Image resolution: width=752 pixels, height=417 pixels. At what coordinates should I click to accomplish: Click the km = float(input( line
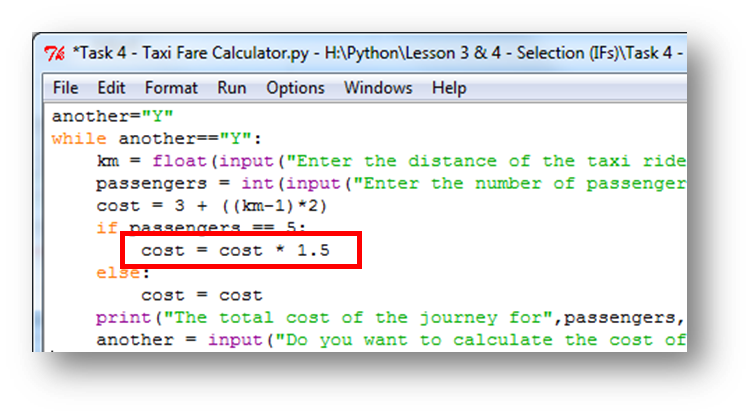(391, 161)
